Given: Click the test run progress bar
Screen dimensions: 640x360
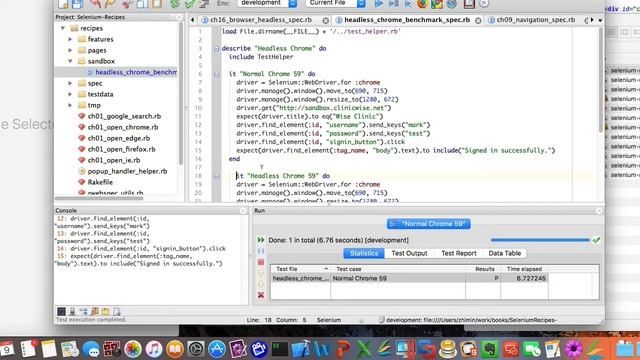Looking at the screenshot, I should pyautogui.click(x=540, y=240).
